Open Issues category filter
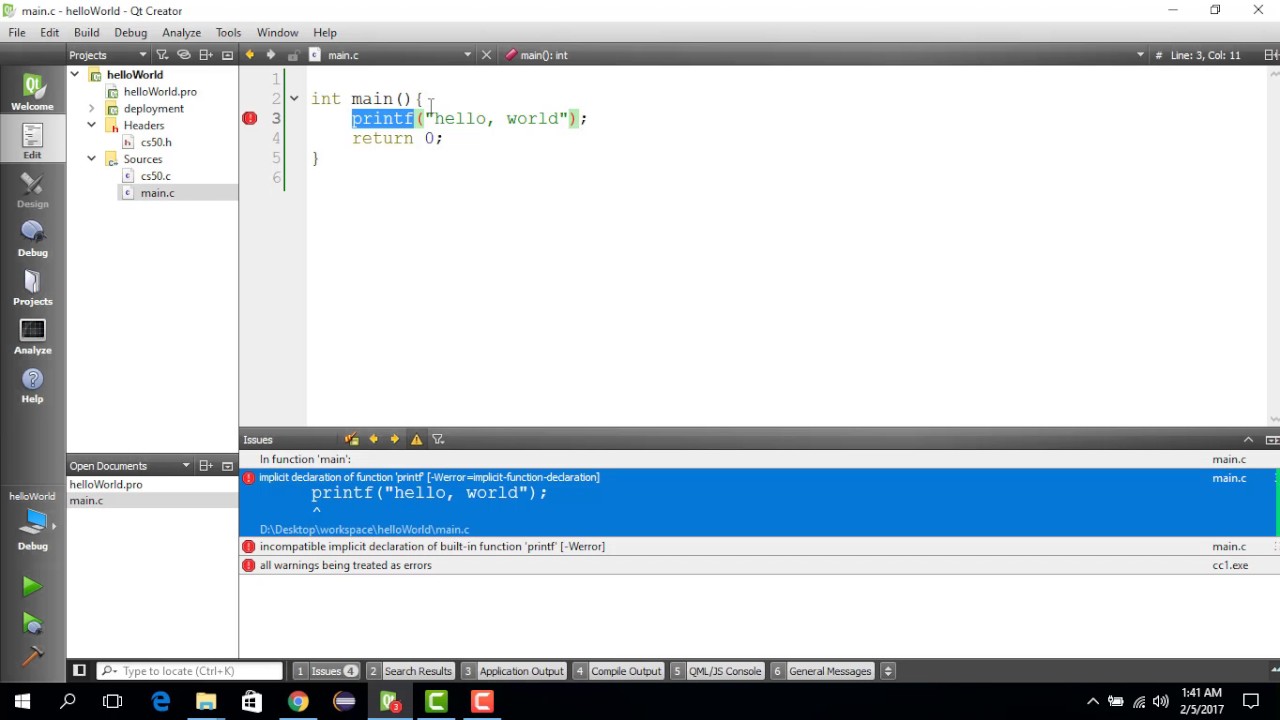This screenshot has width=1280, height=720. point(438,439)
